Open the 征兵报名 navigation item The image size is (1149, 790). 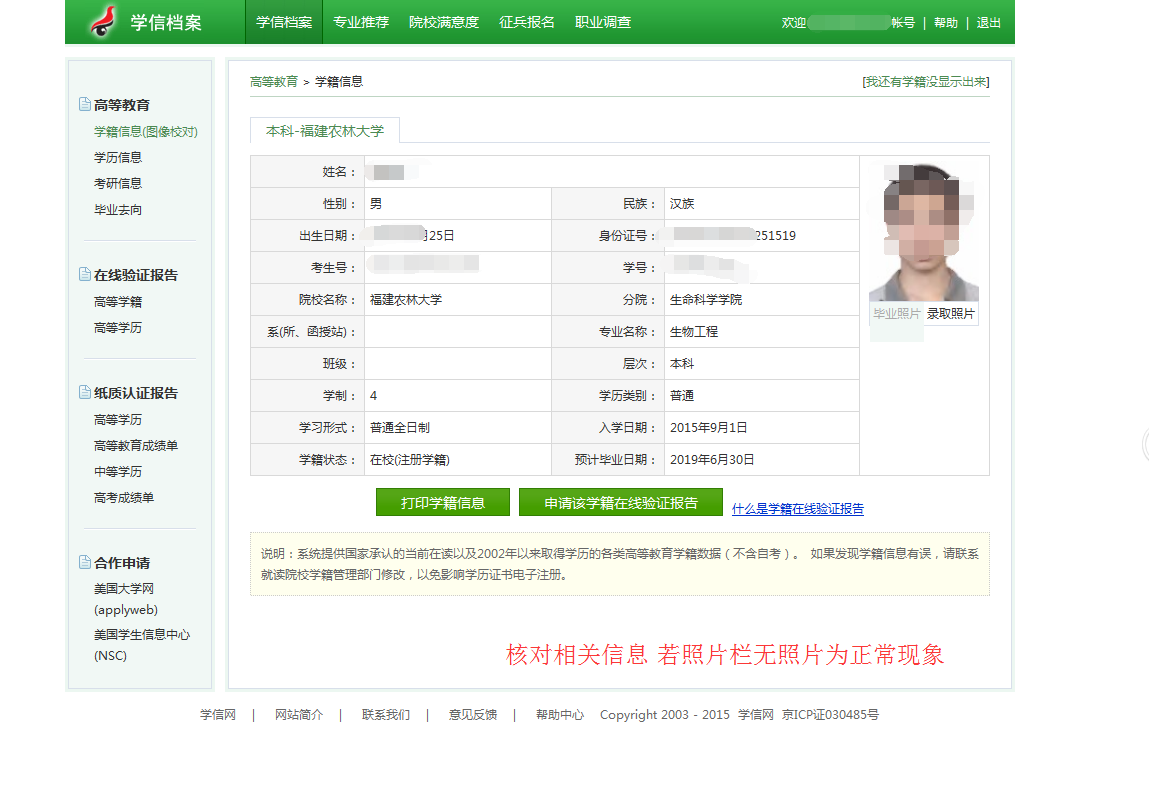526,22
